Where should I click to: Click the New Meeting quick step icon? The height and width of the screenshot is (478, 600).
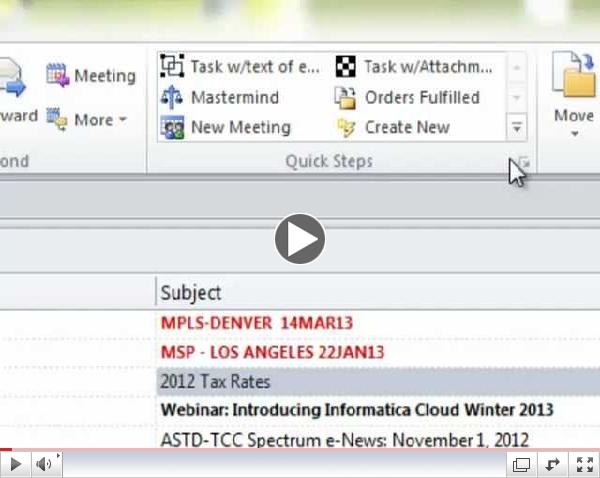click(x=172, y=127)
